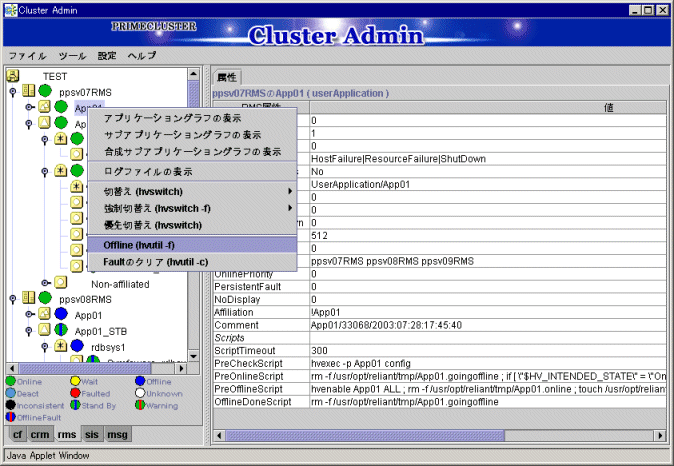
Task: Click the Cluster Admin title bar icon
Action: point(10,10)
